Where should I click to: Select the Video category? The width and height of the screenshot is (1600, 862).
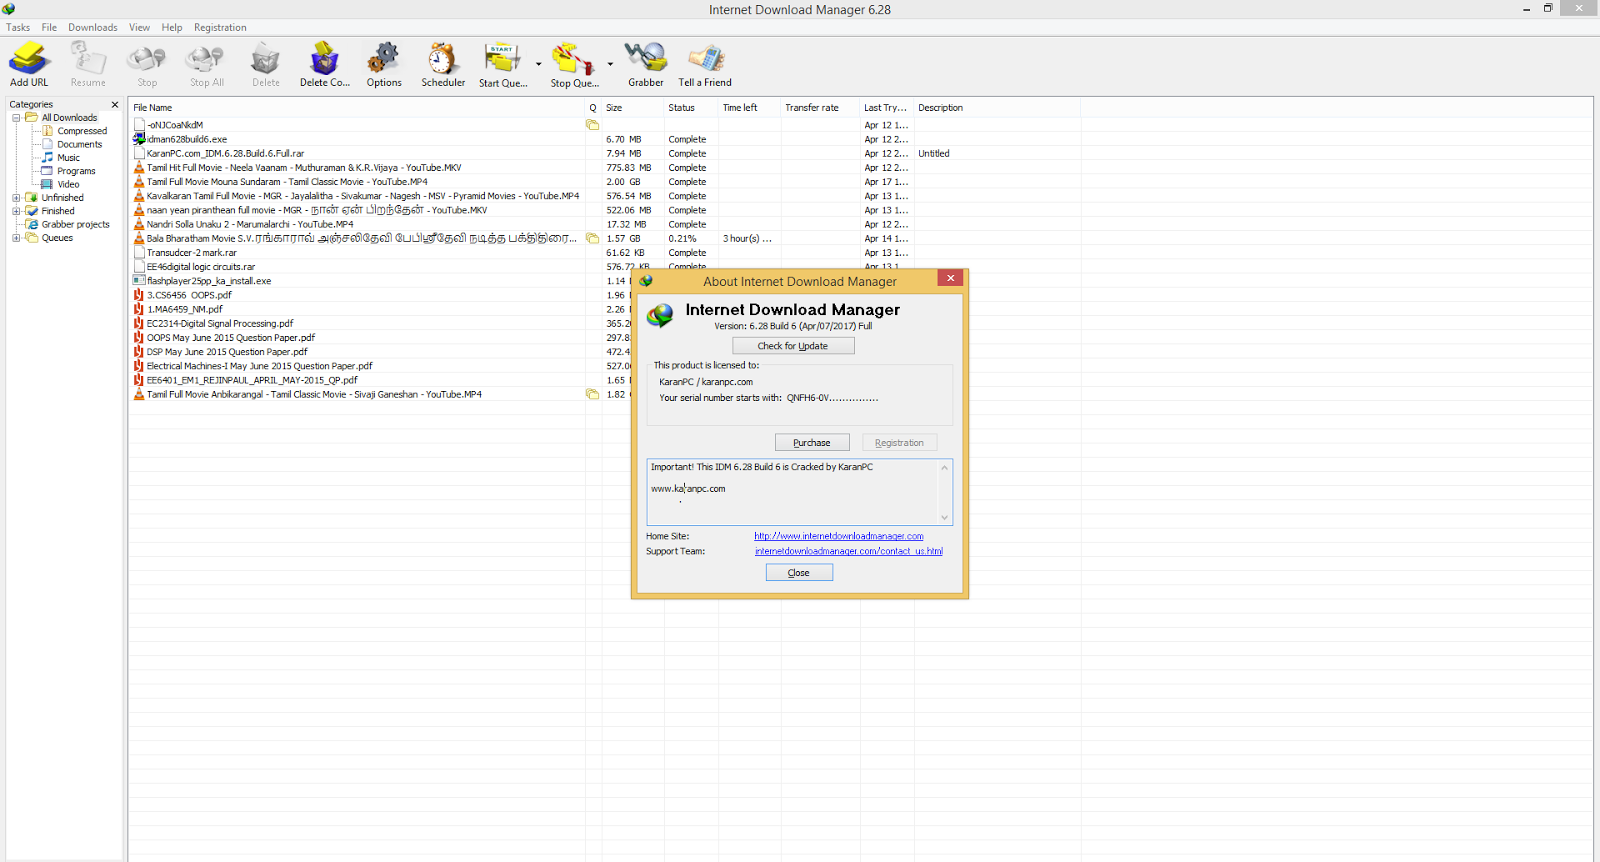(x=68, y=184)
